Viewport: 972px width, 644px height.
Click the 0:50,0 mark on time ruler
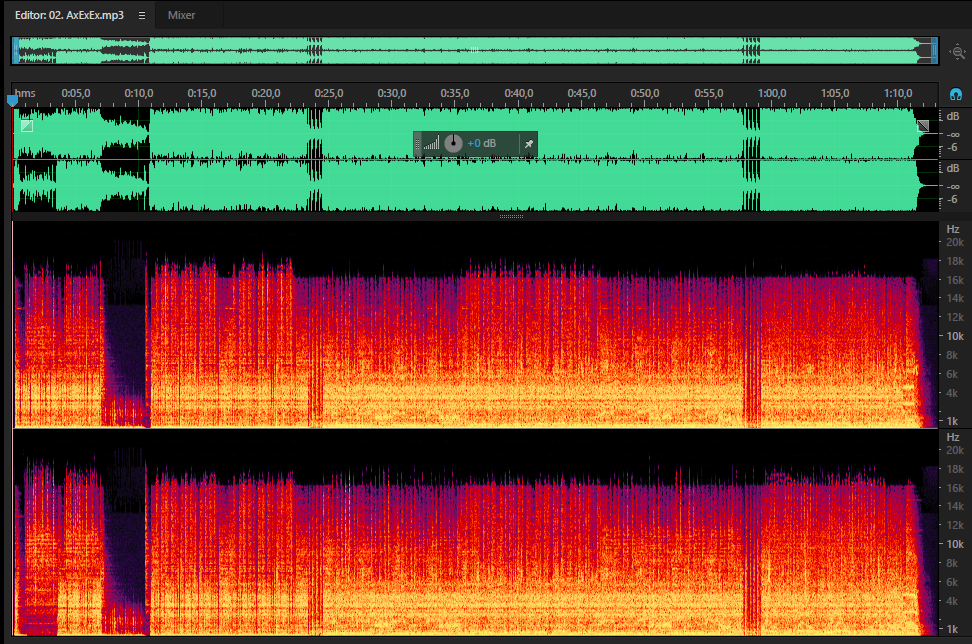point(645,93)
